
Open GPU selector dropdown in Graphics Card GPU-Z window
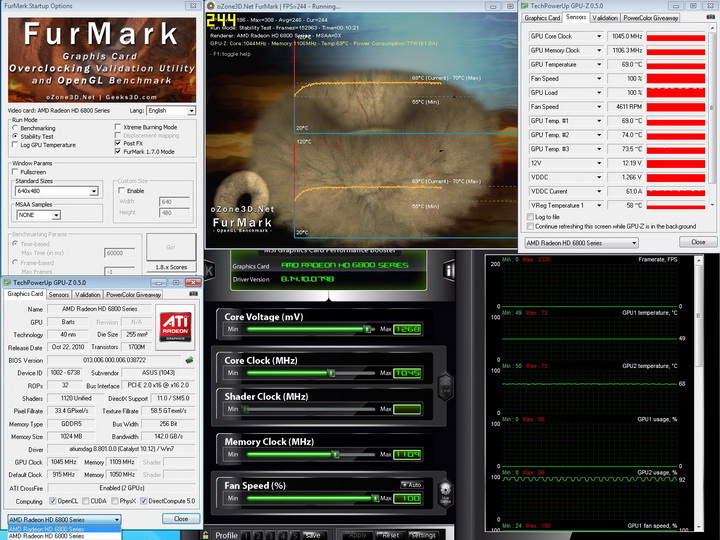pos(64,520)
